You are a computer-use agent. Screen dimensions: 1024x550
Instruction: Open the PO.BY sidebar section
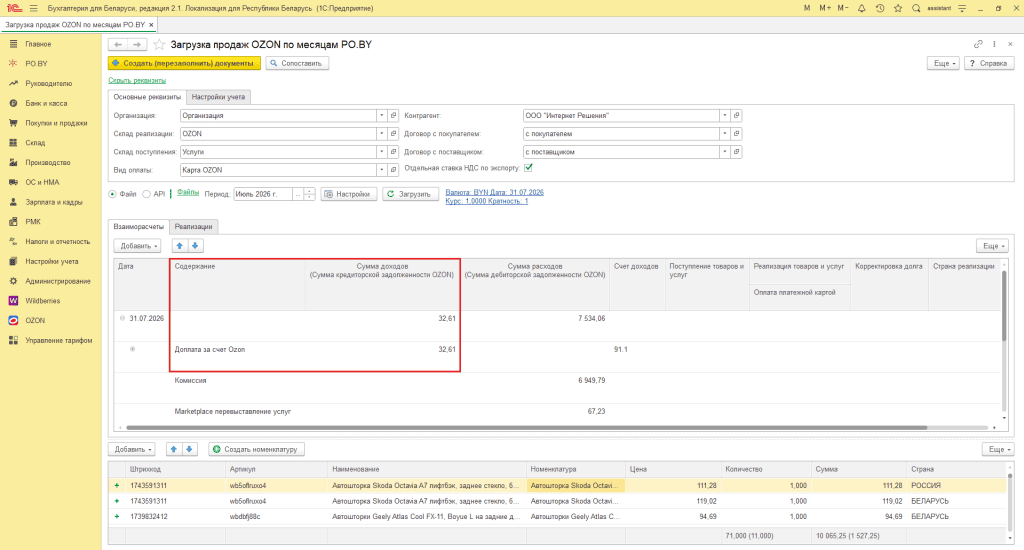(x=36, y=63)
